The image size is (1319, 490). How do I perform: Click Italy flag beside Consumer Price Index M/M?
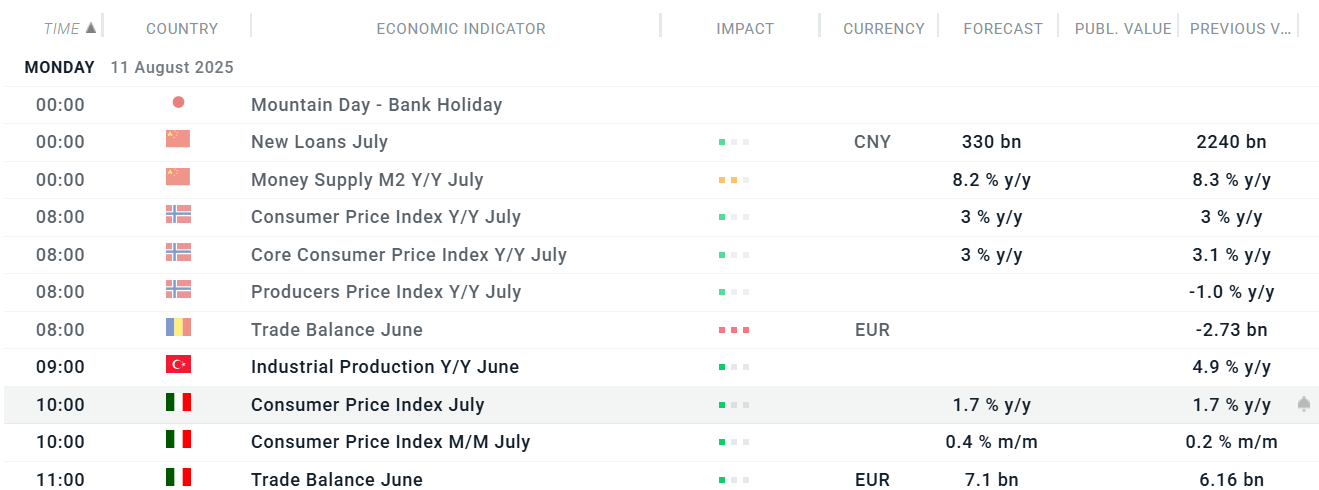tap(178, 440)
